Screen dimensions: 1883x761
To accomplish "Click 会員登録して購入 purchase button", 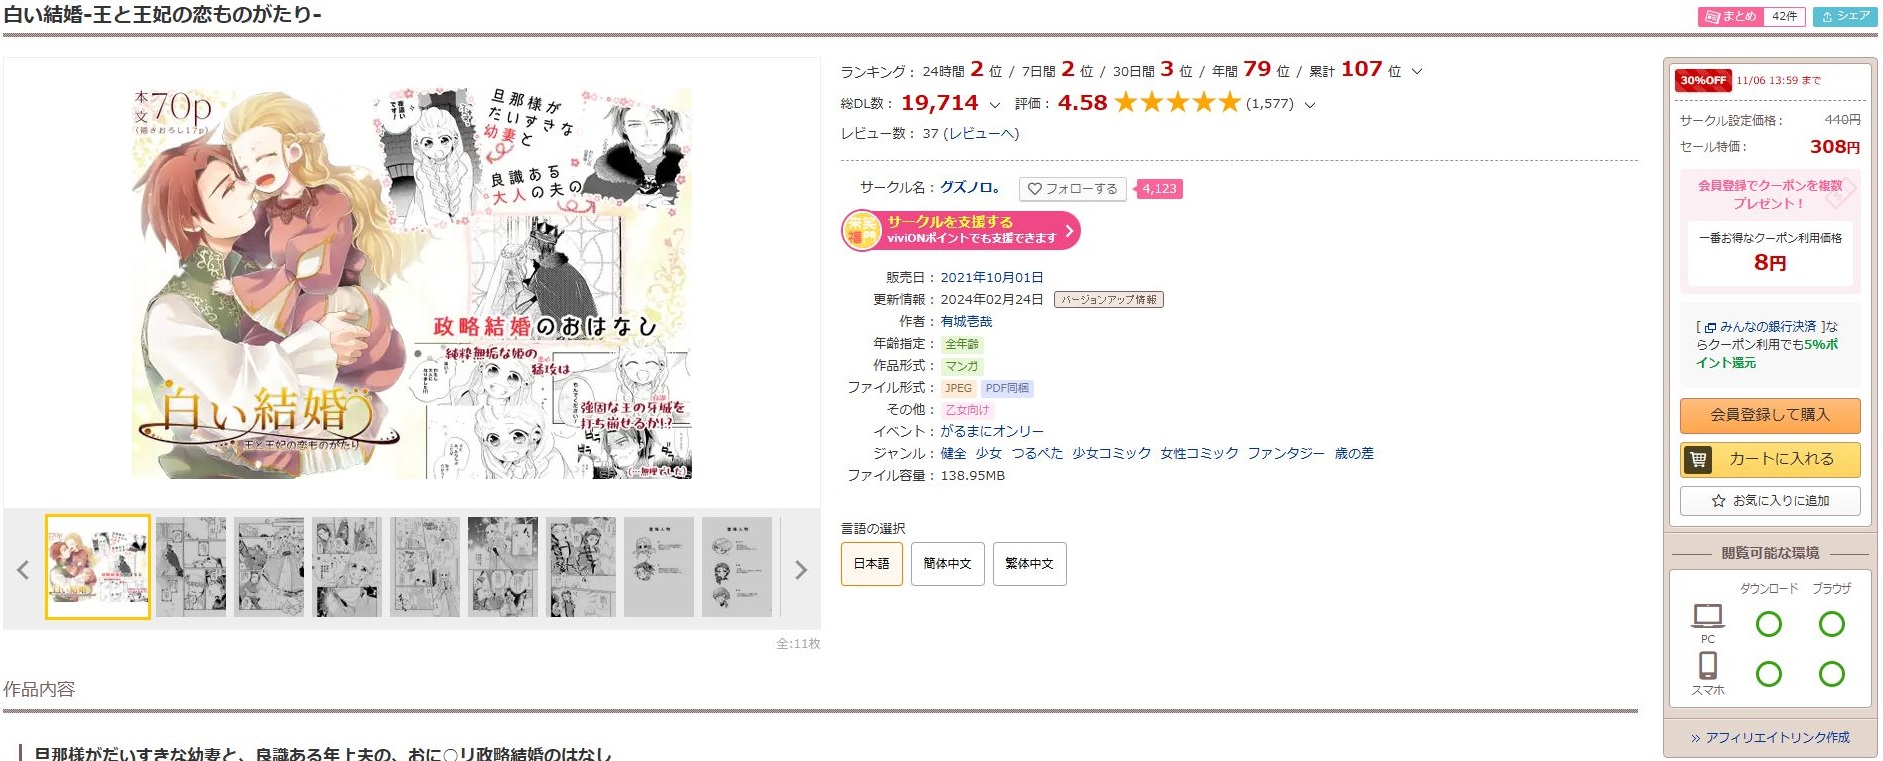I will coord(1770,415).
